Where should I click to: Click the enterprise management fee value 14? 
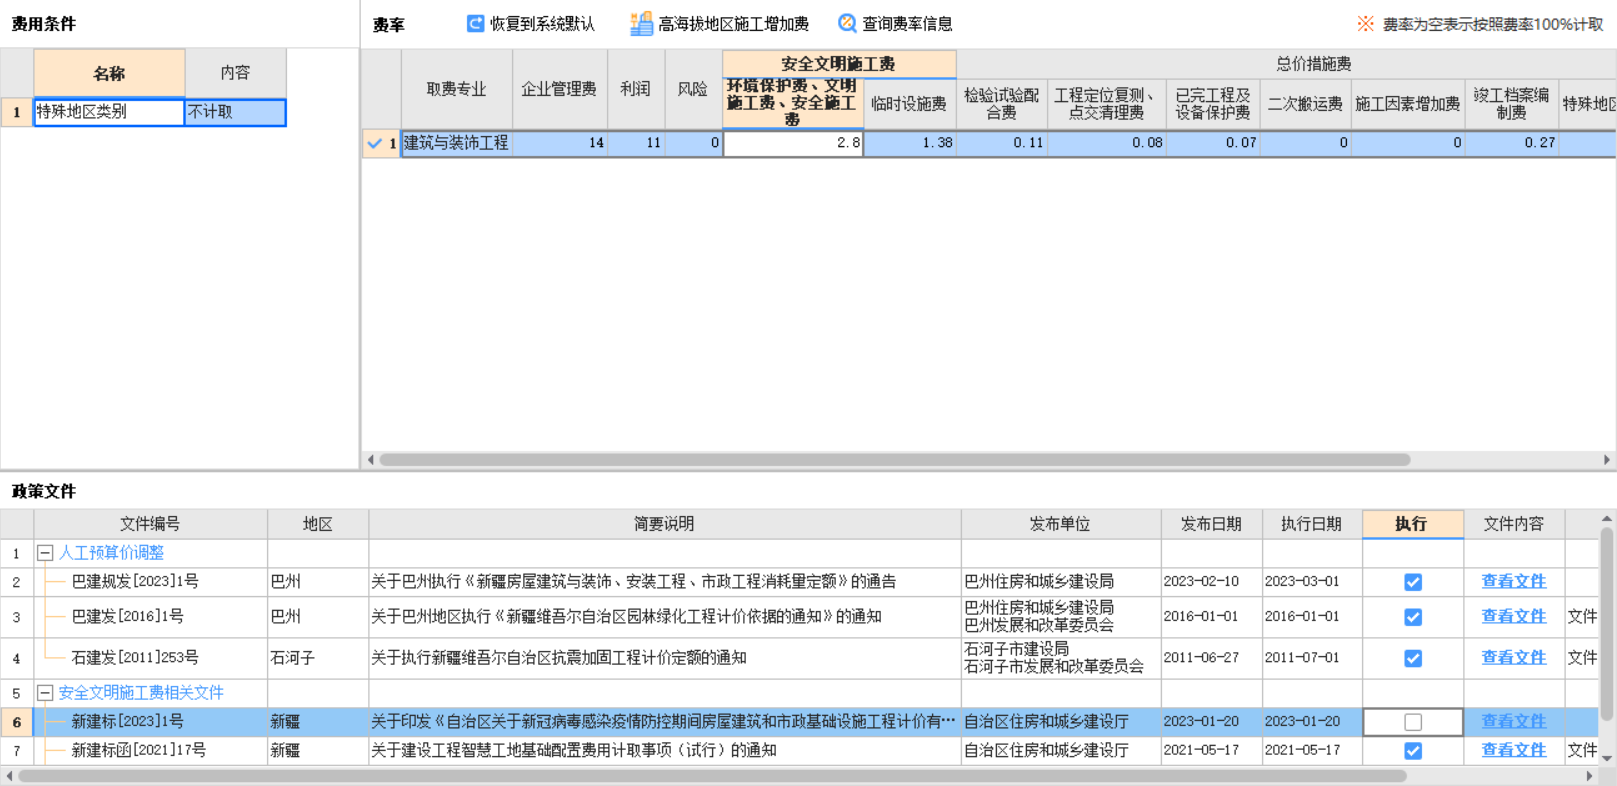tap(559, 143)
